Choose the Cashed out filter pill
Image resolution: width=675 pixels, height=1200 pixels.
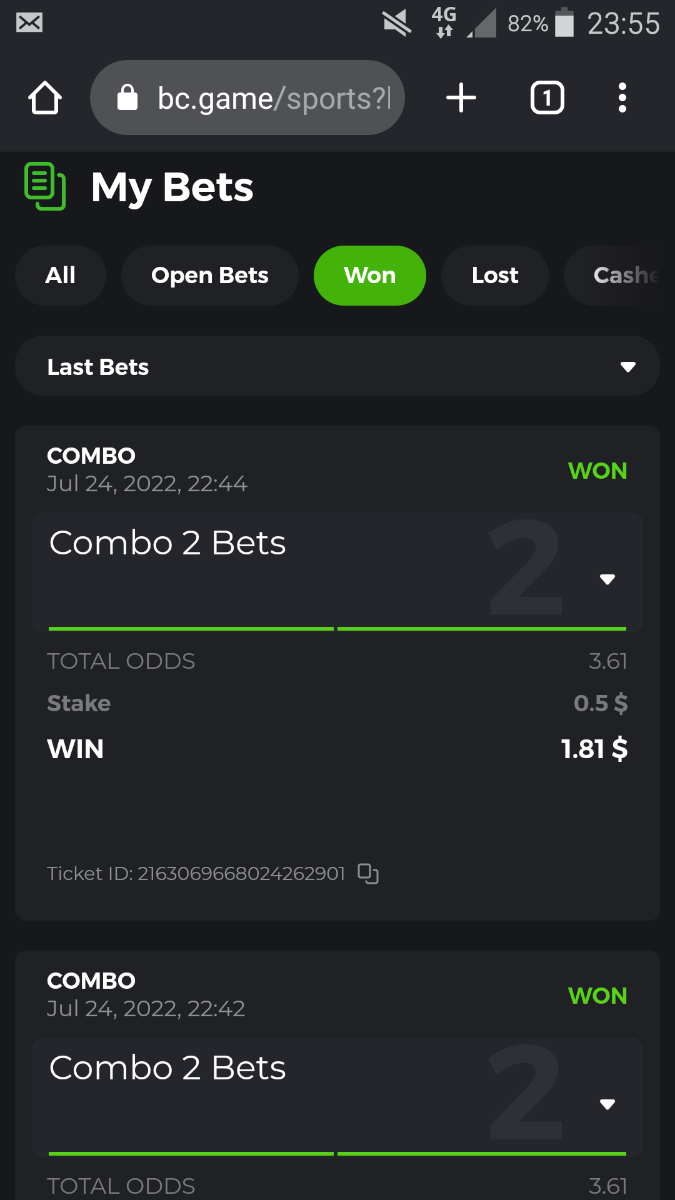(619, 275)
